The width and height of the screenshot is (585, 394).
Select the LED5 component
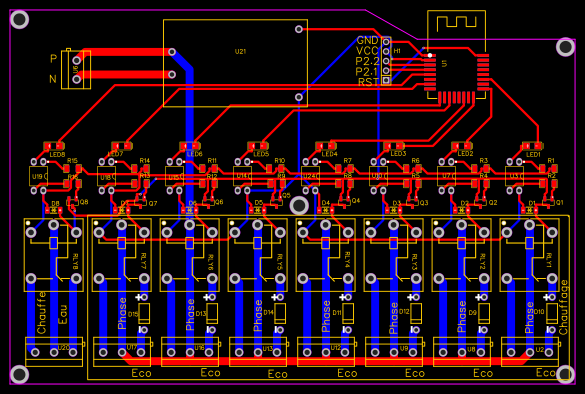258,146
